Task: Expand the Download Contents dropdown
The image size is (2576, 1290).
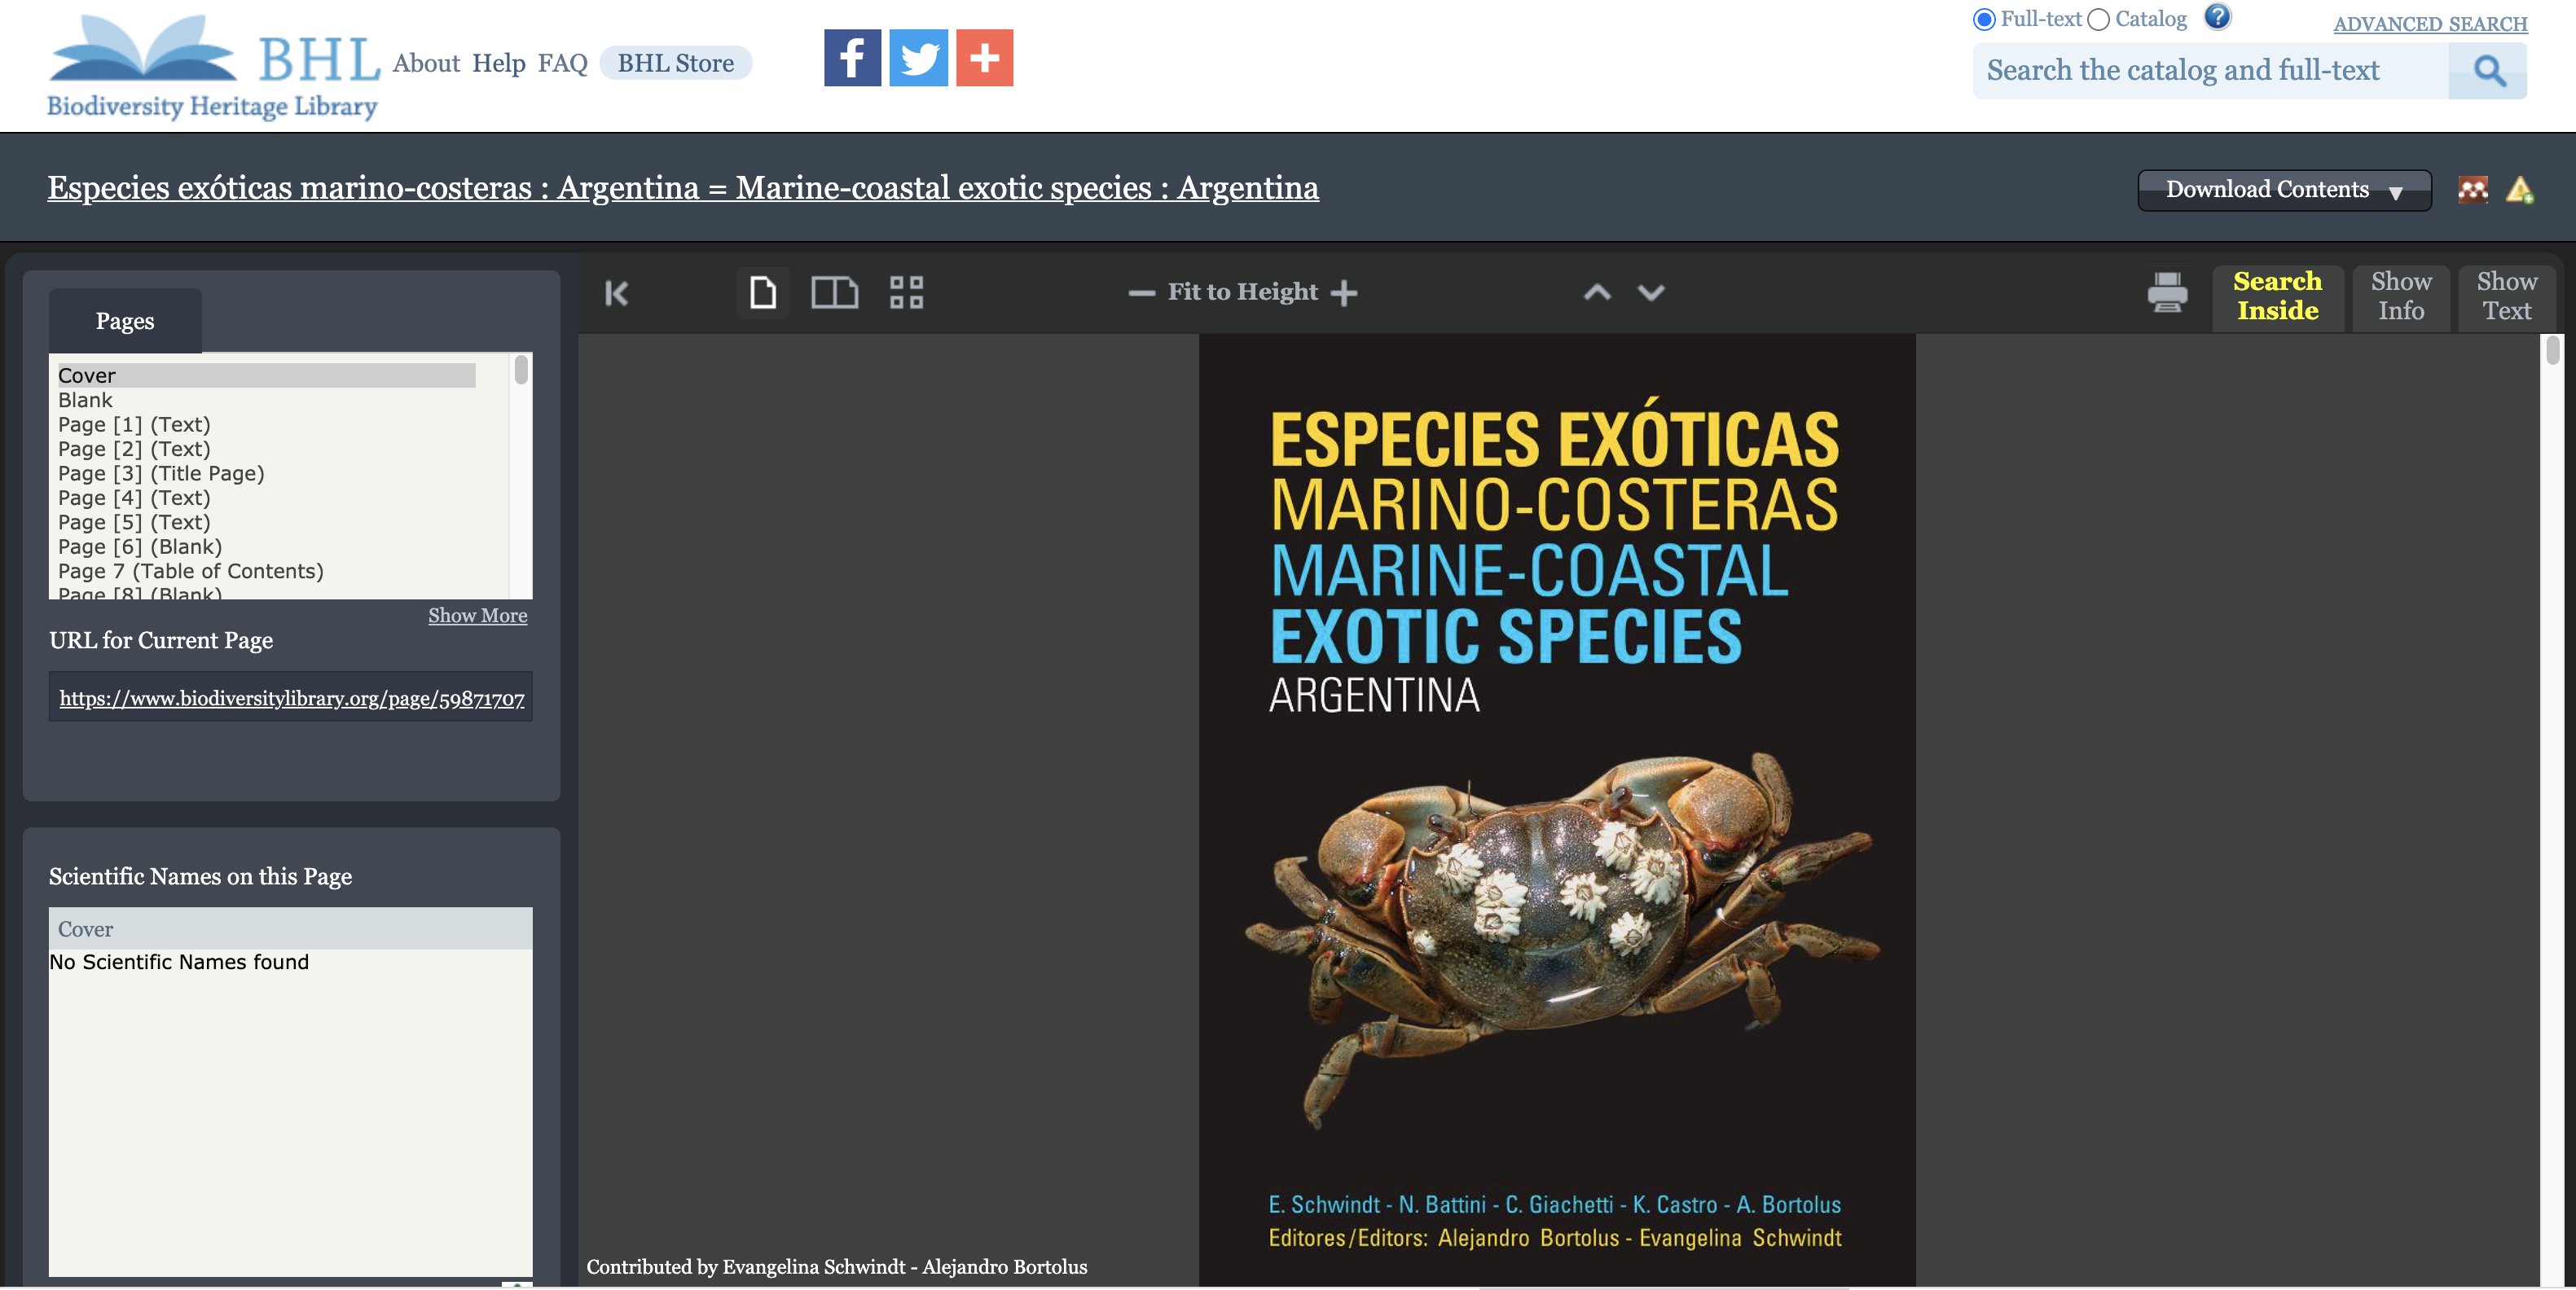Action: coord(2283,190)
